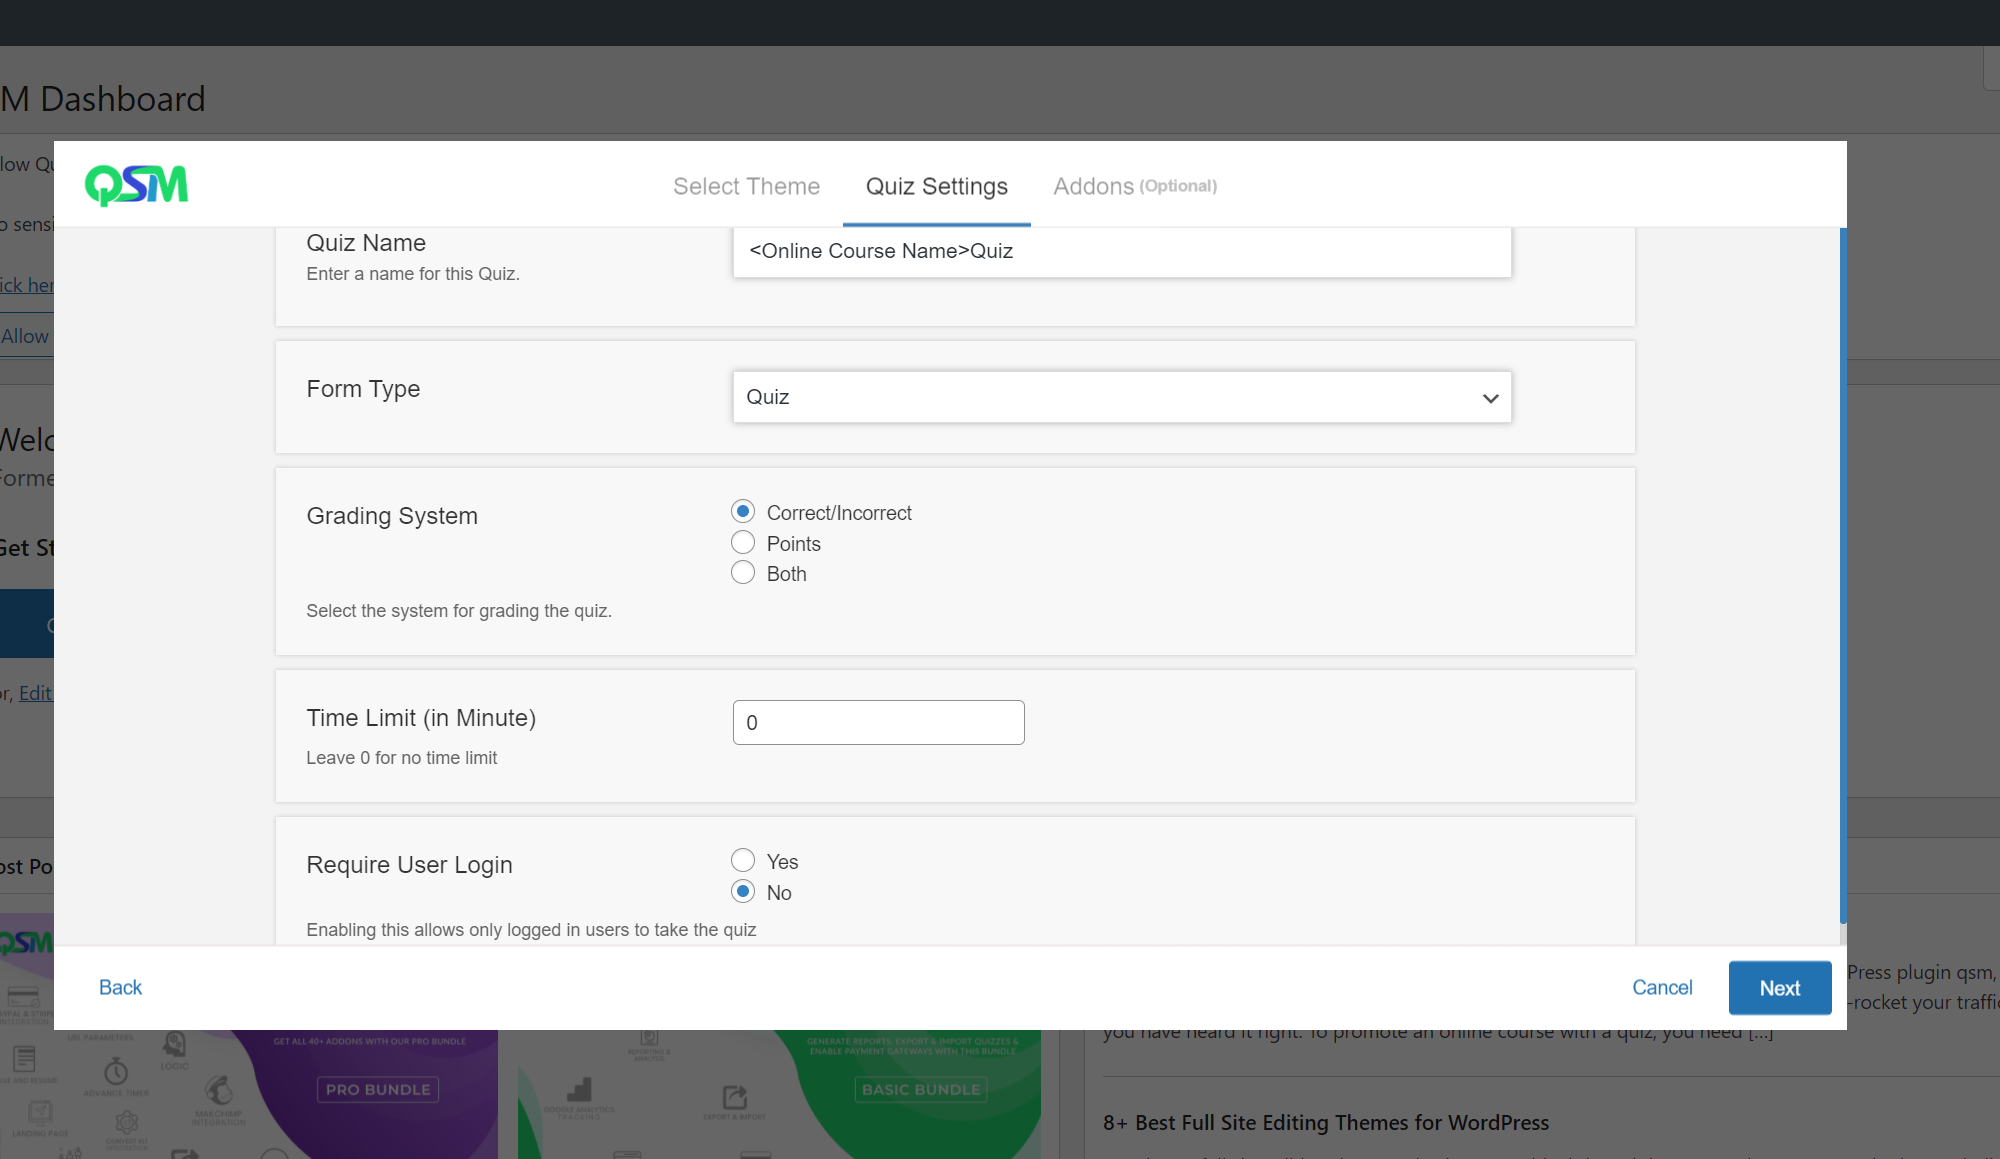Screen dimensions: 2000x1159
Task: Select Points grading system
Action: click(x=743, y=542)
